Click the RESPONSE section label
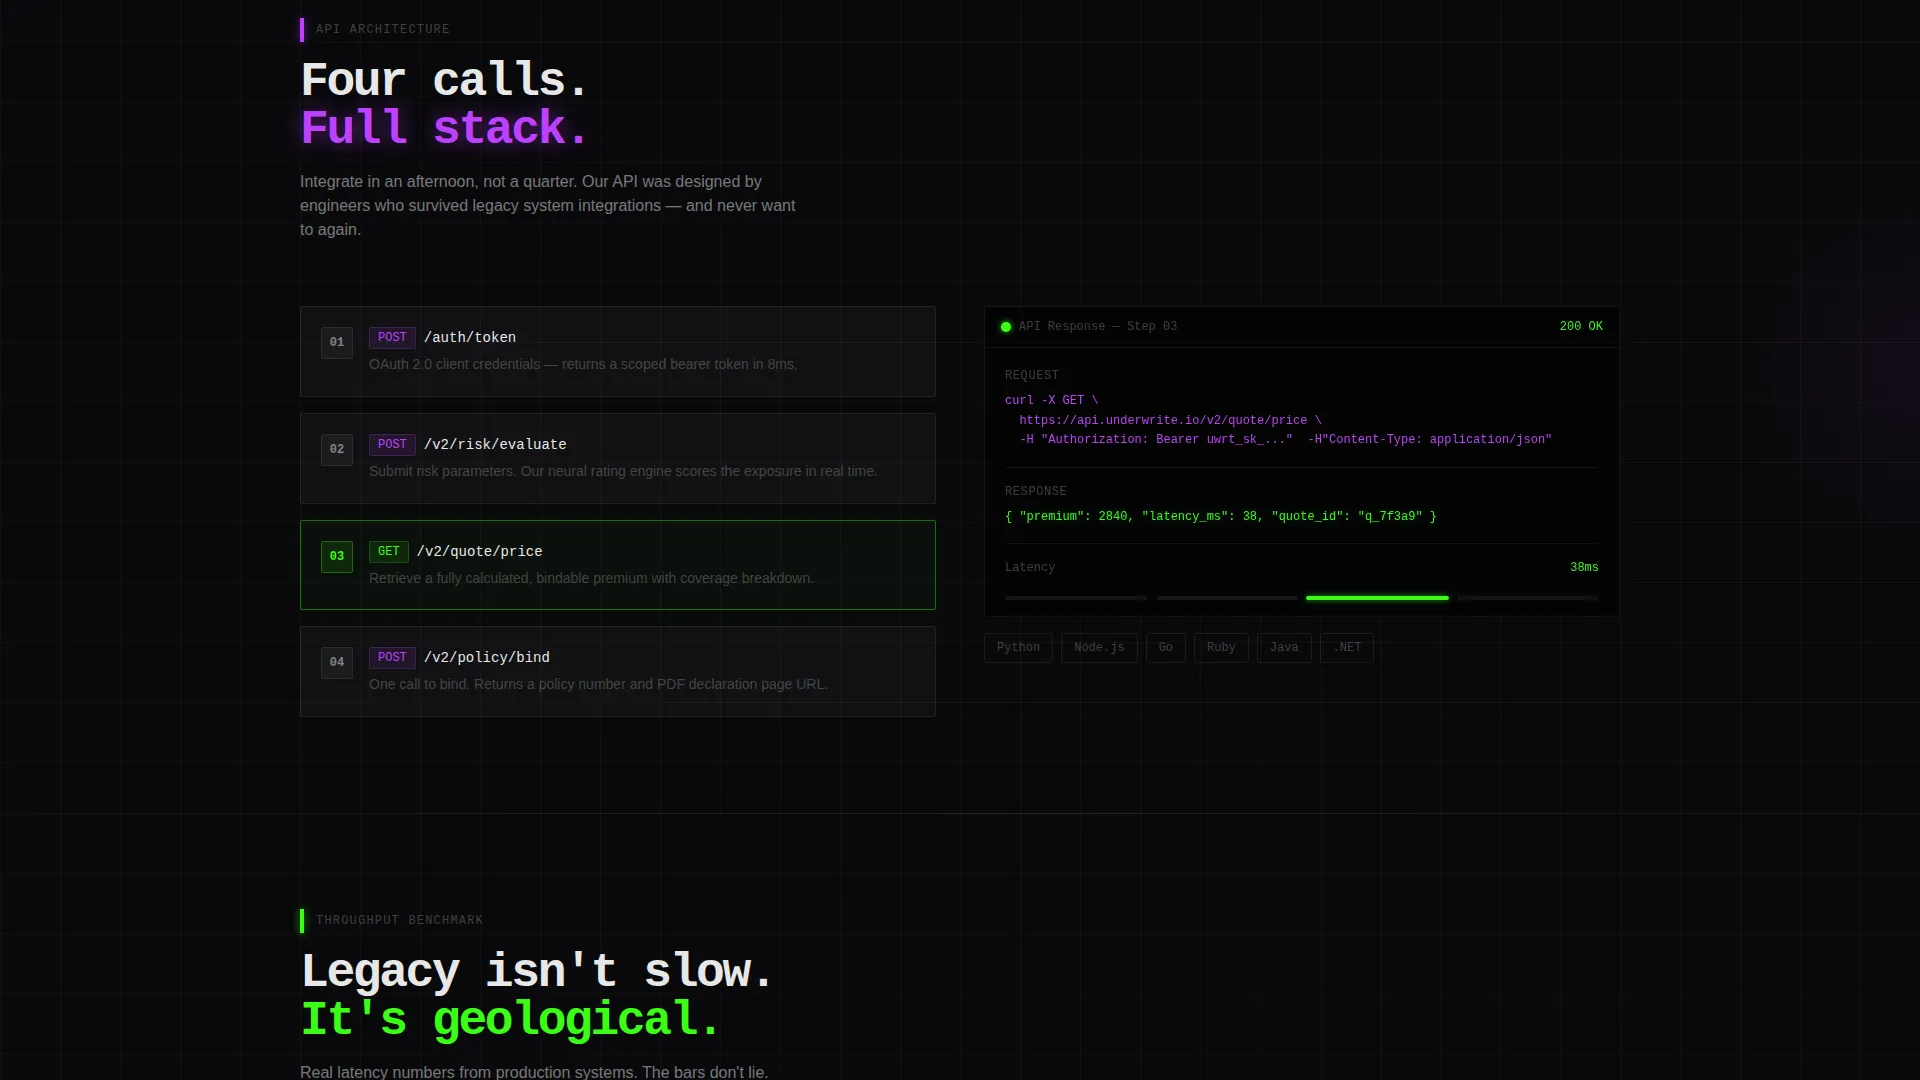This screenshot has width=1920, height=1080. coord(1035,492)
